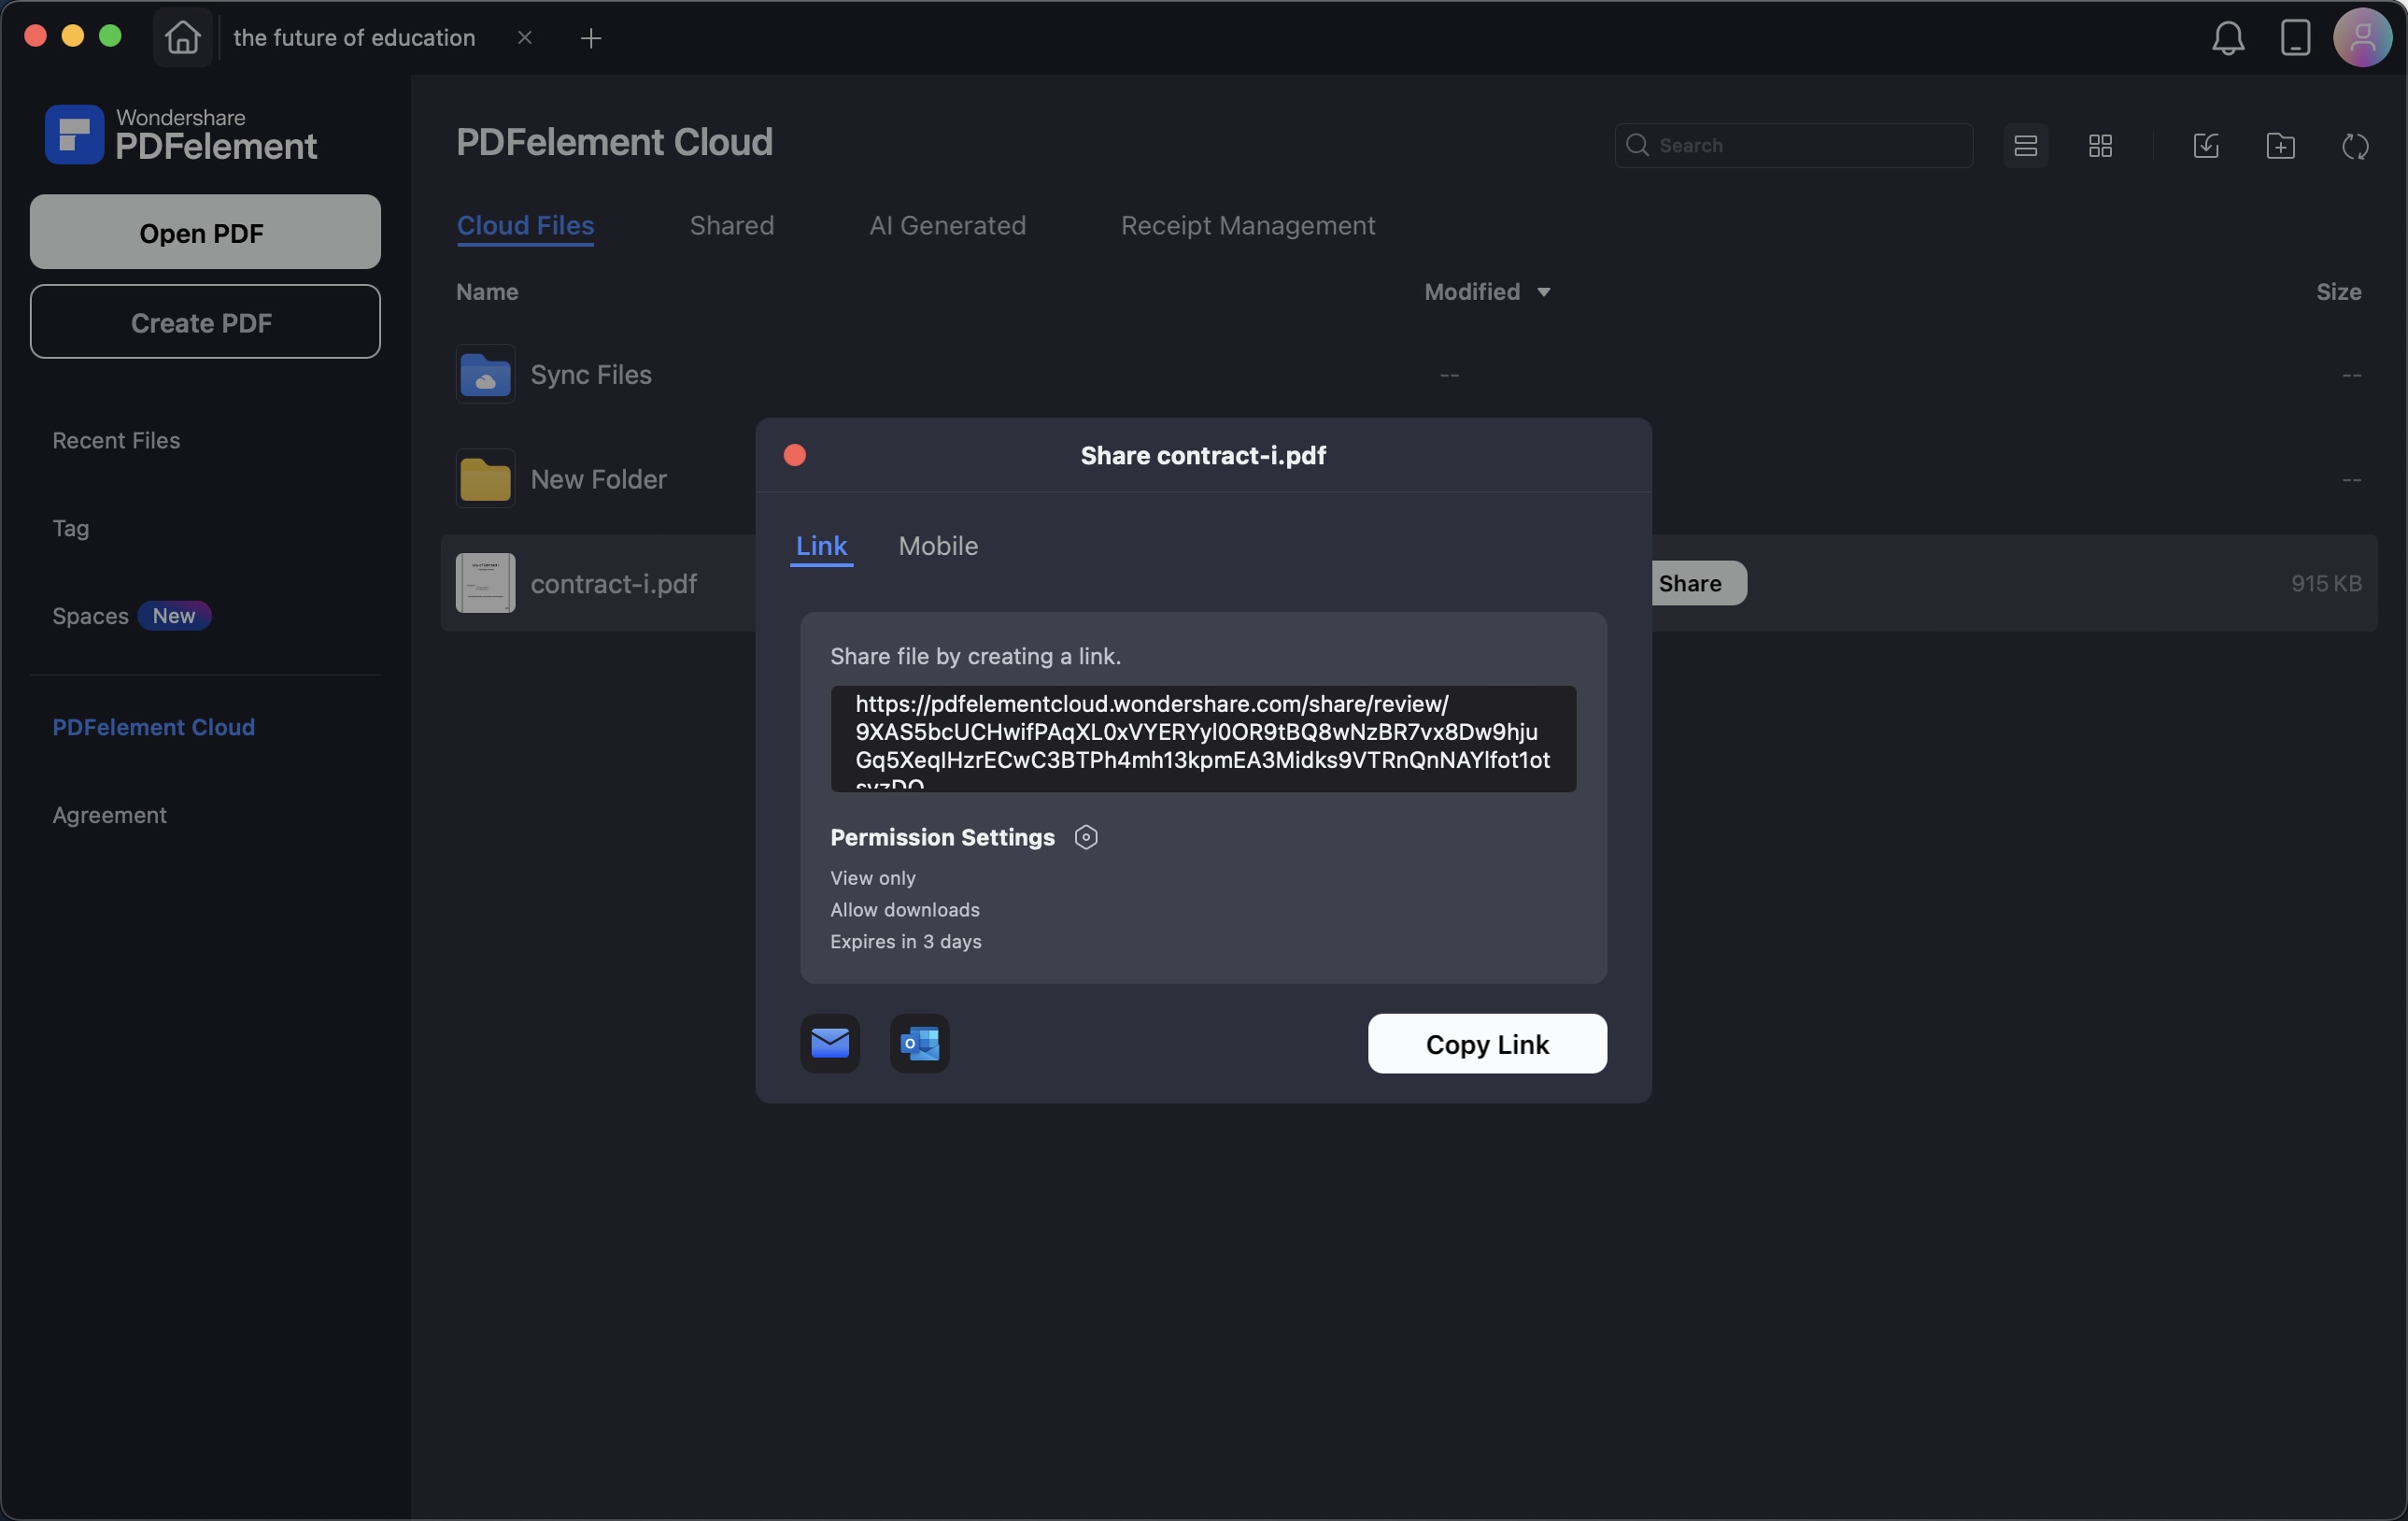Image resolution: width=2408 pixels, height=1521 pixels.
Task: Select the New Folder row name
Action: pos(598,479)
